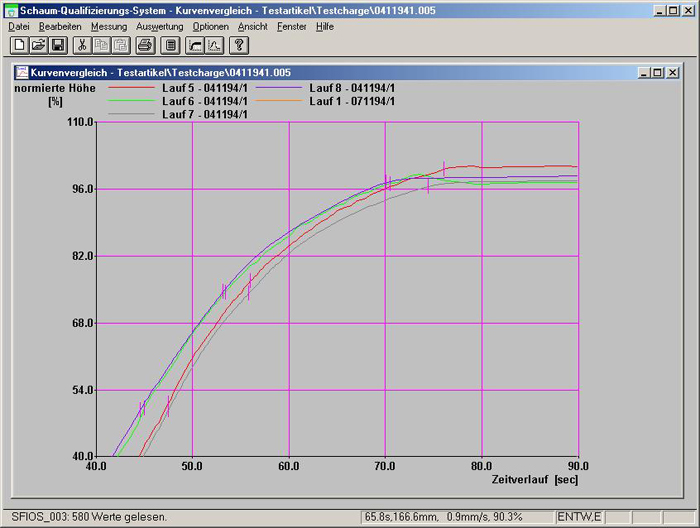Image resolution: width=700 pixels, height=528 pixels.
Task: Minimize the Kurvenvergleich child window
Action: coord(643,72)
